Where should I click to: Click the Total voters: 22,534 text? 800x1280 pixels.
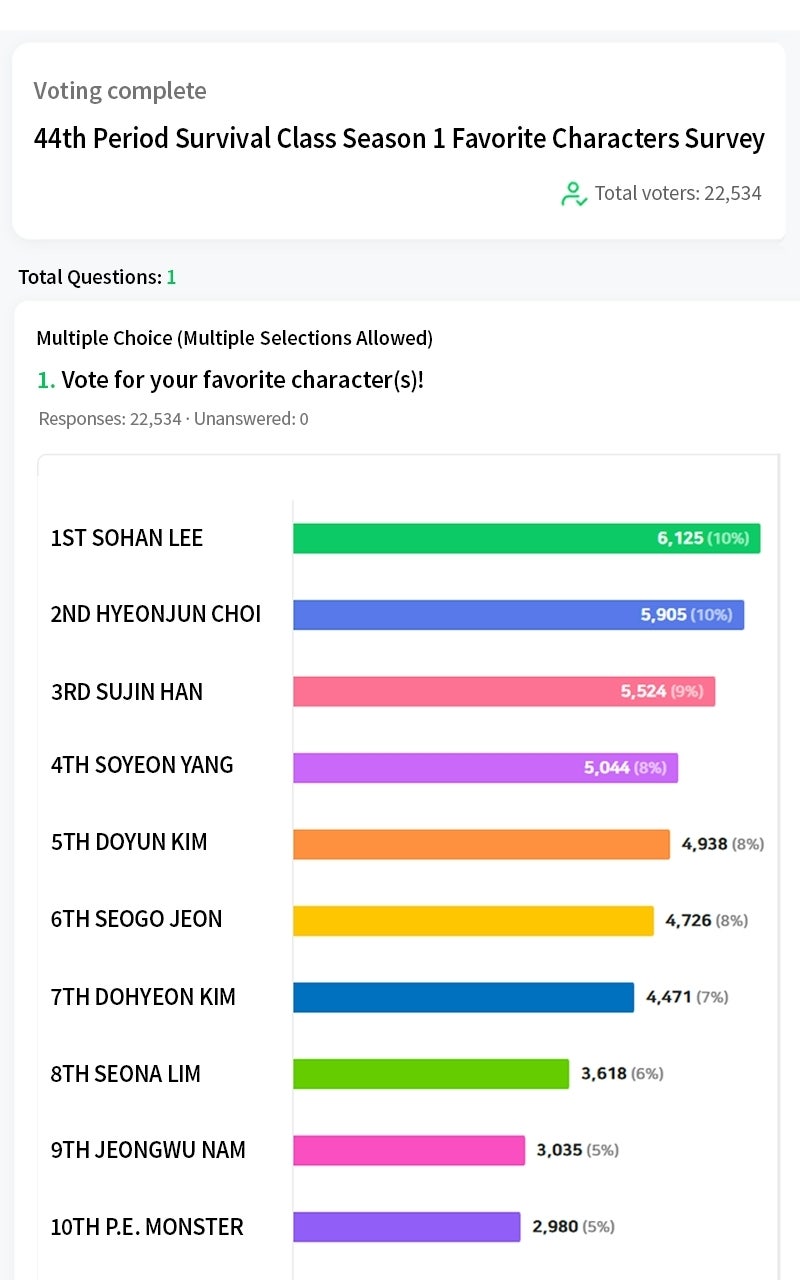[x=678, y=193]
